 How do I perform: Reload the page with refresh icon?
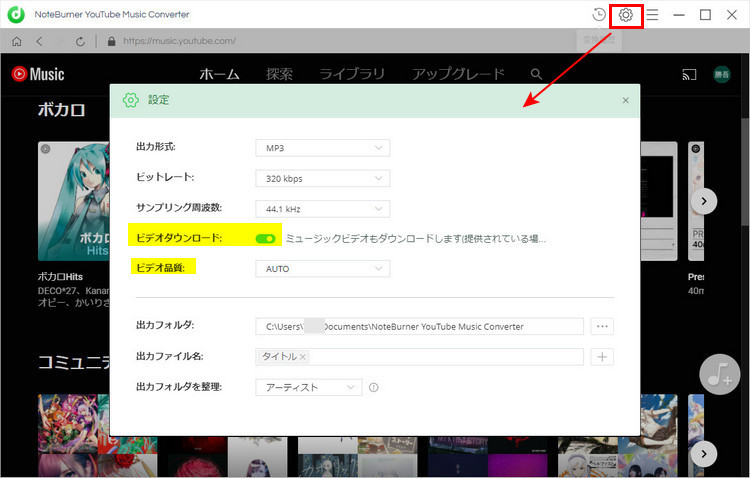[80, 42]
